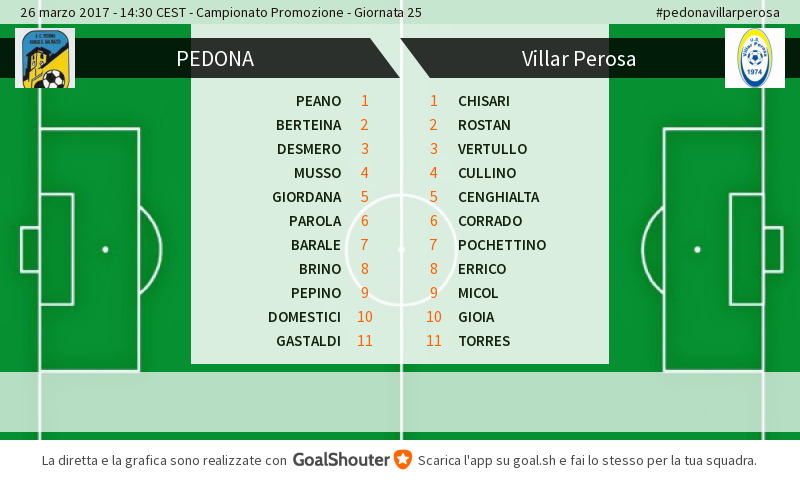The width and height of the screenshot is (800, 480).
Task: Select player GASTALDI number 11
Action: click(x=308, y=341)
